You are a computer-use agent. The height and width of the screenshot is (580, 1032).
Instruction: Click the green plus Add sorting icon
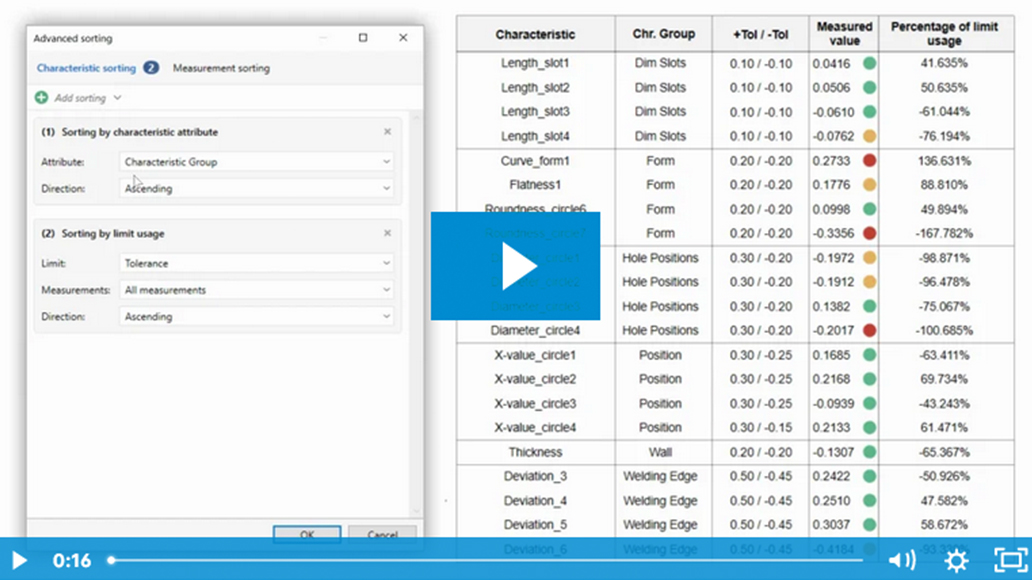[41, 98]
